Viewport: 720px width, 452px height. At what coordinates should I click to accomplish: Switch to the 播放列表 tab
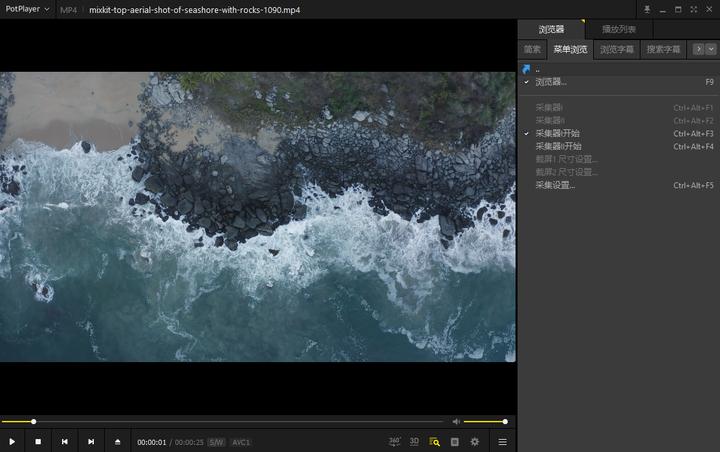click(618, 30)
